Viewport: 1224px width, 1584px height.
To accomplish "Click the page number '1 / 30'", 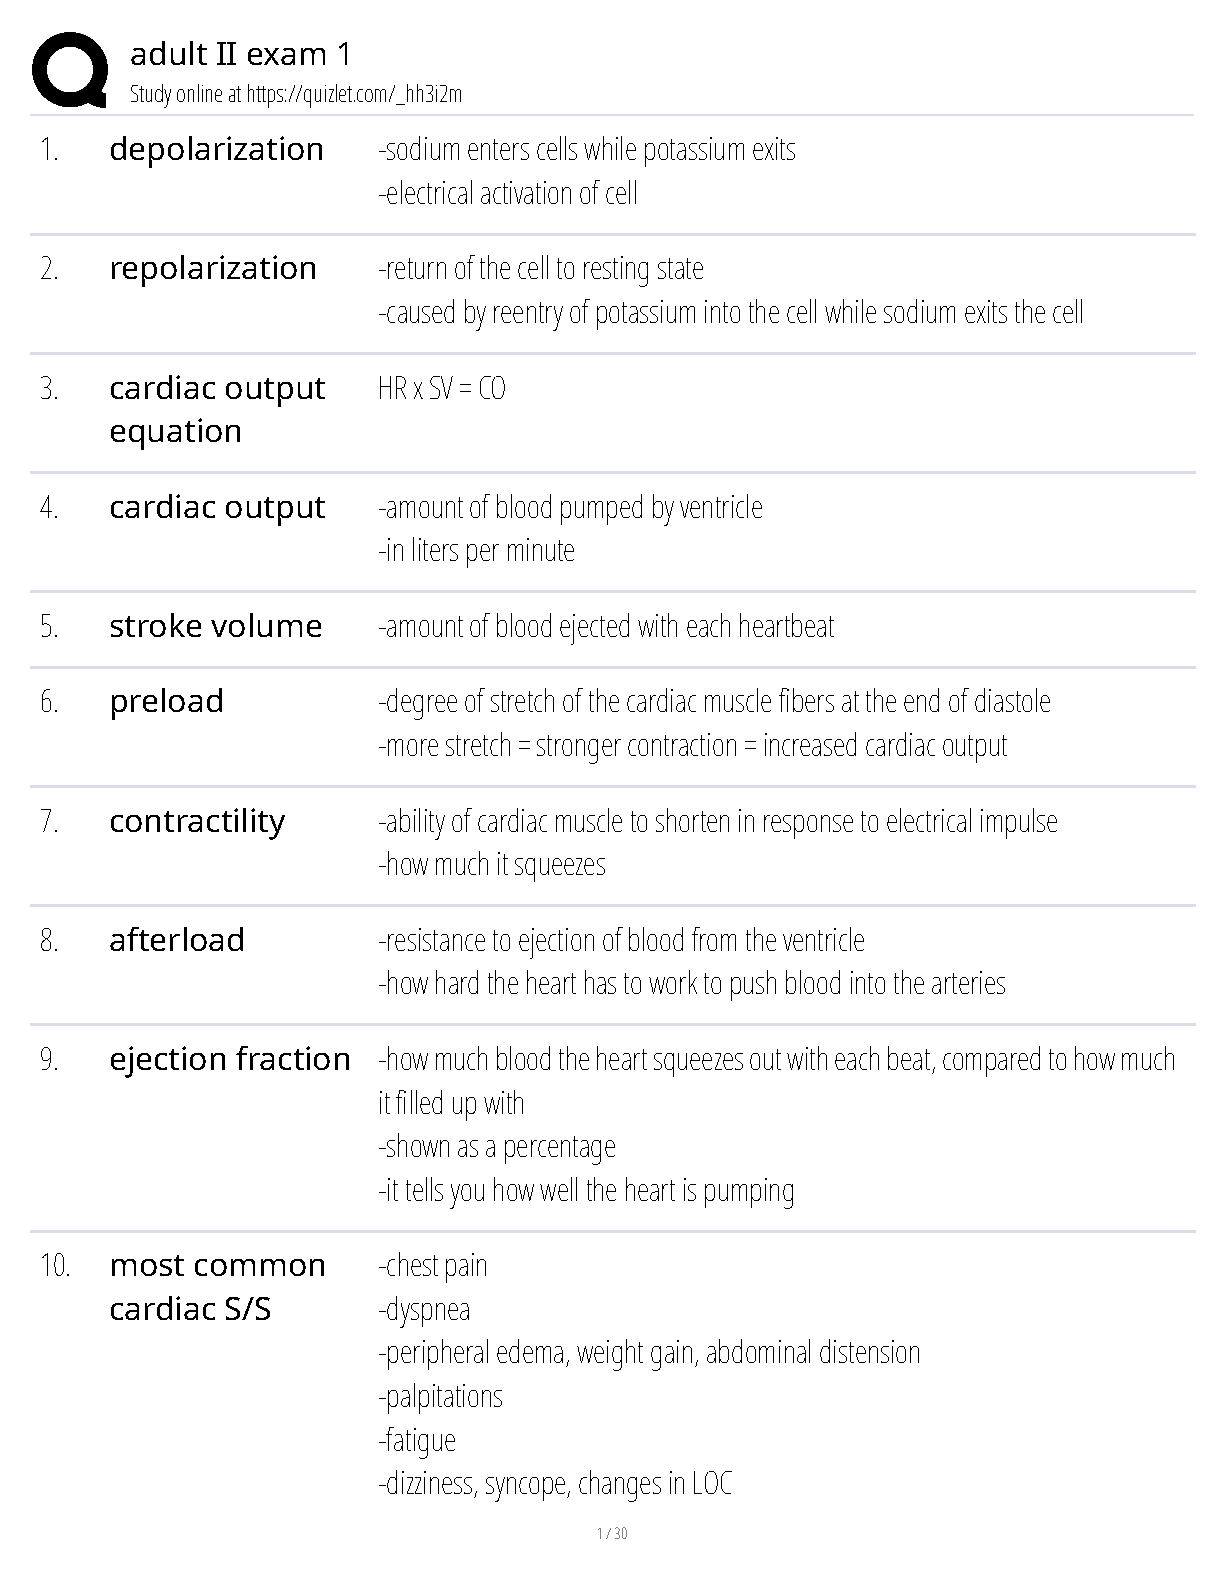I will [x=612, y=1533].
